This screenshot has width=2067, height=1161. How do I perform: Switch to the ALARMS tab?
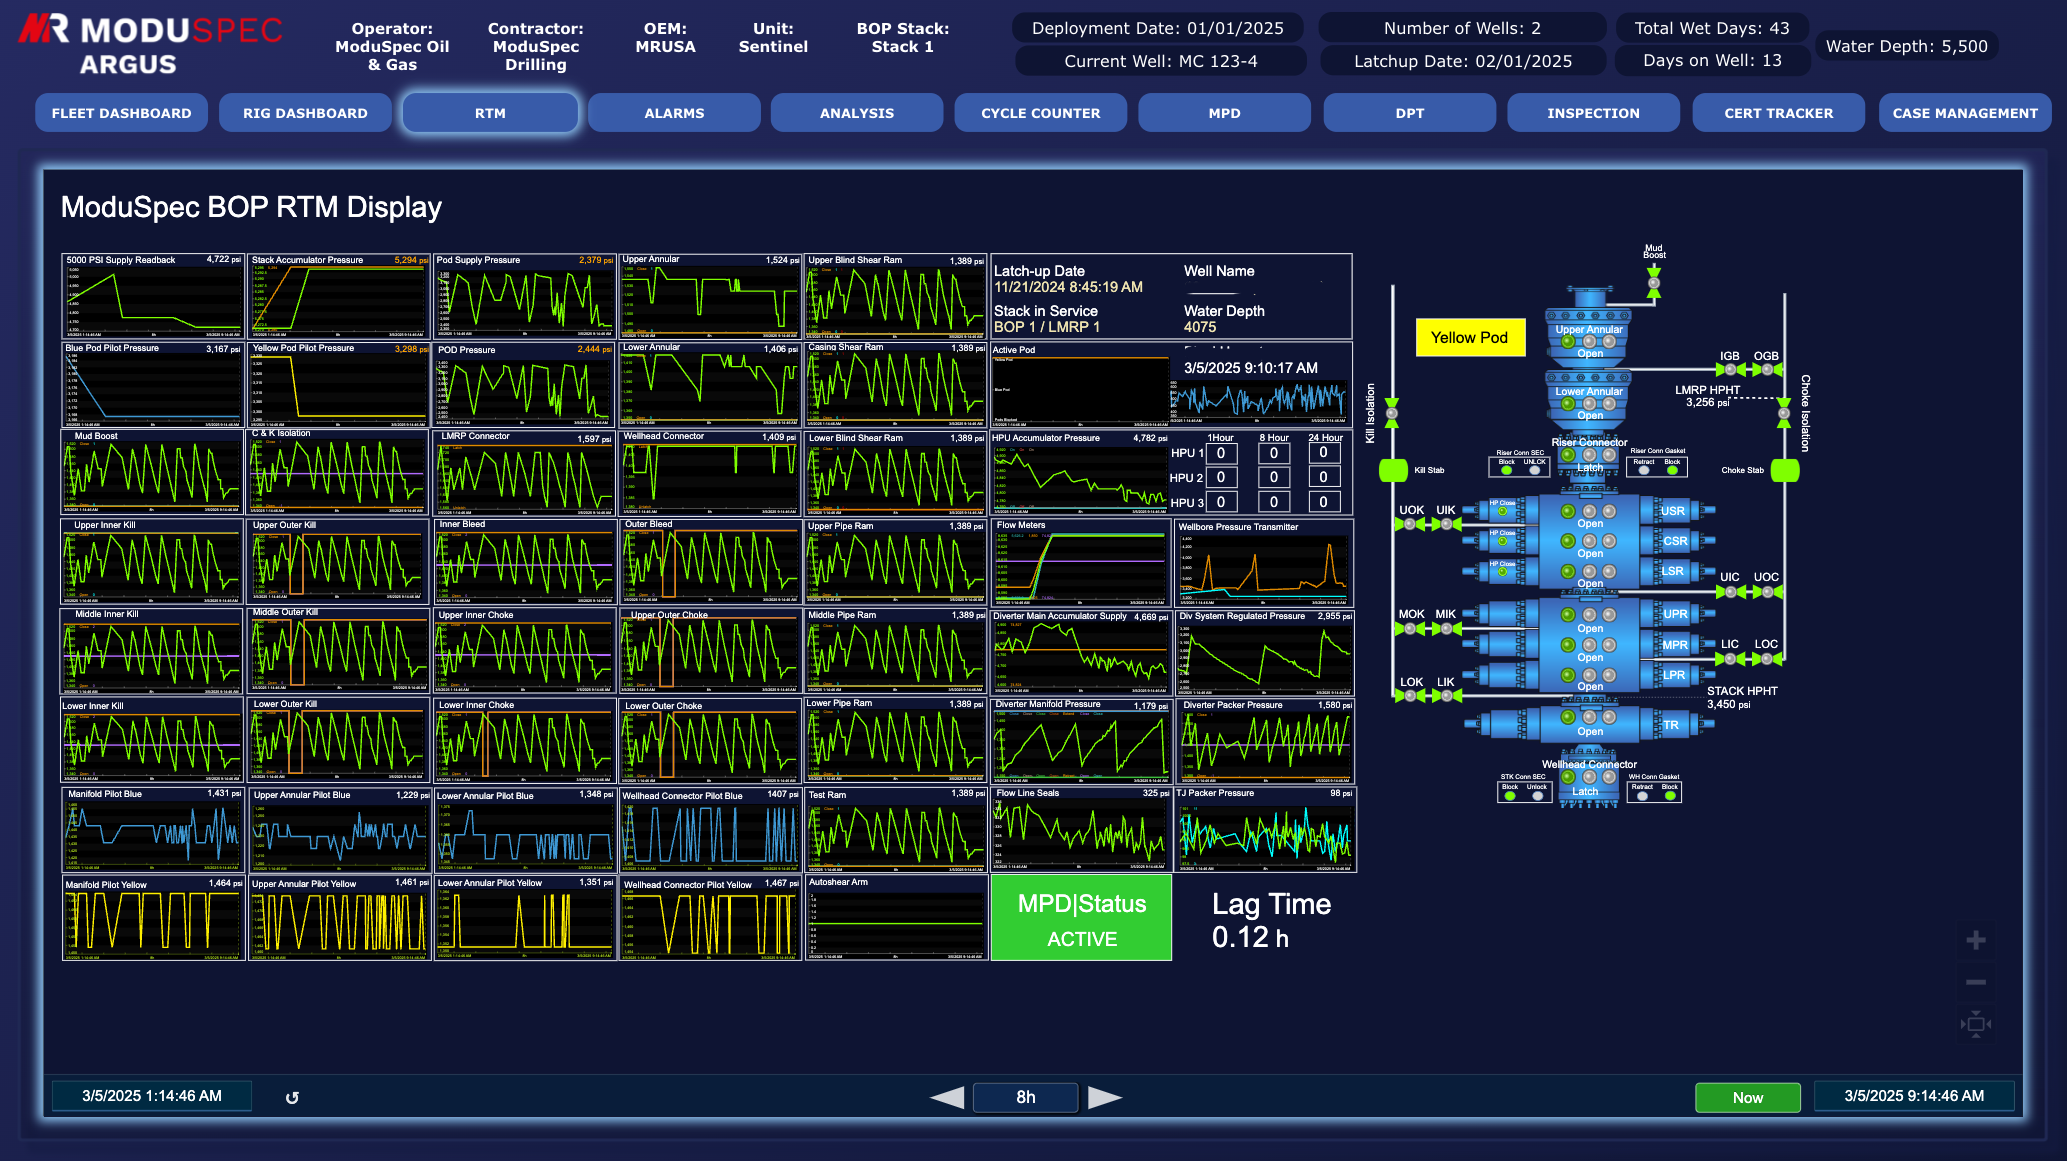tap(674, 113)
